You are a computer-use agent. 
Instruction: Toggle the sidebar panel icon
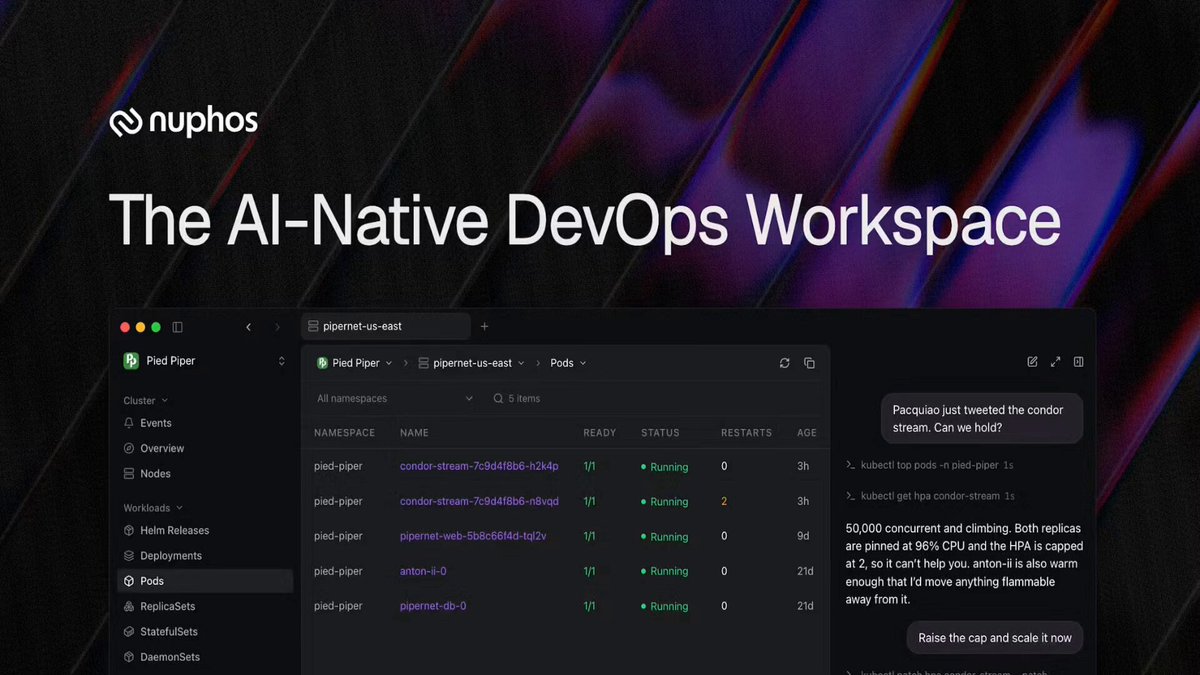[178, 327]
